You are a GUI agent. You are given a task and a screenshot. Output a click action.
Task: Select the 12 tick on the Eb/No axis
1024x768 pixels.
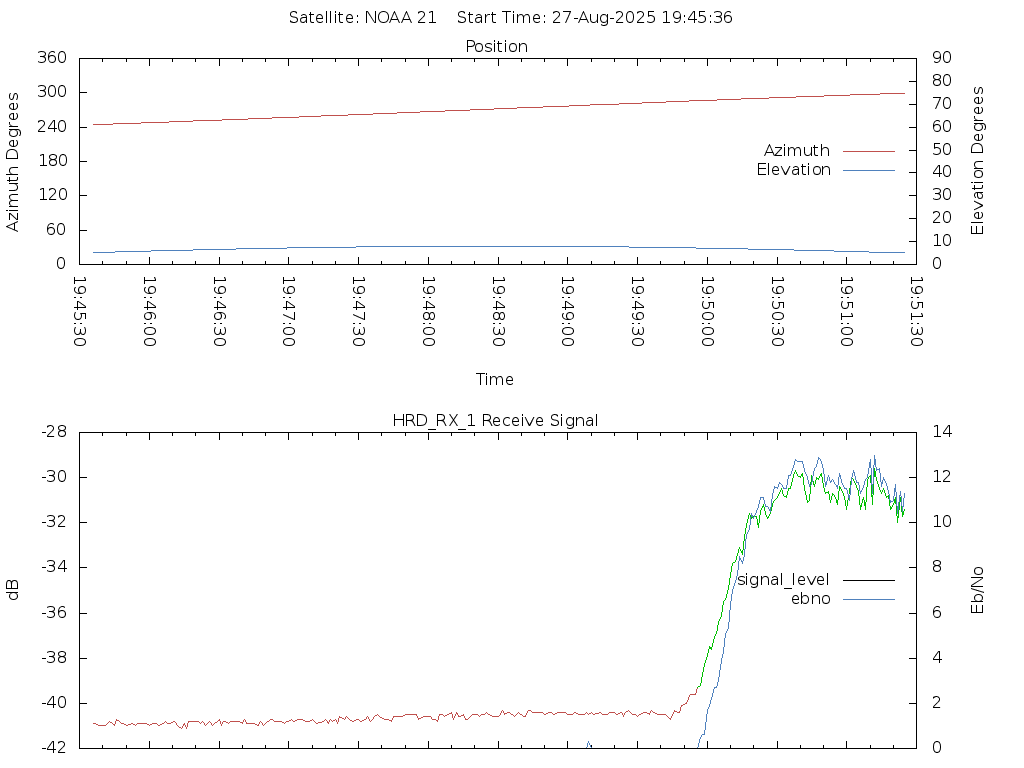point(942,477)
